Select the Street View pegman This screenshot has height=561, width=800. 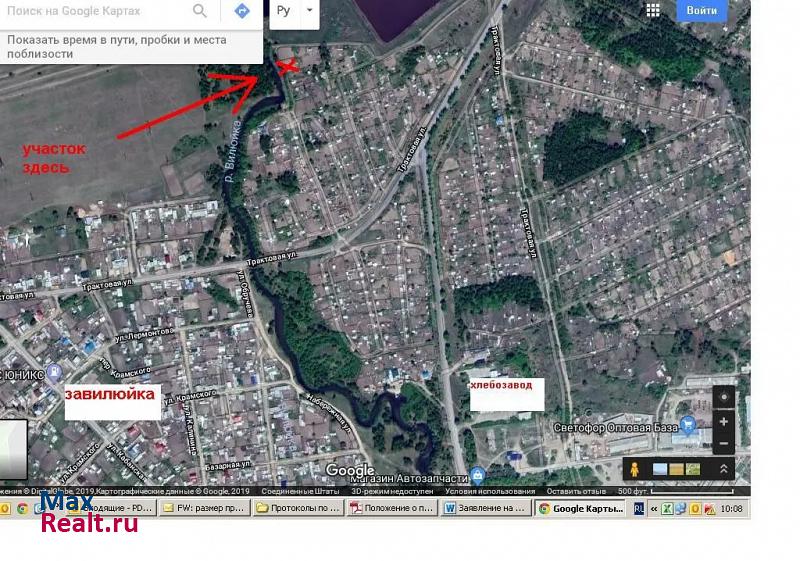635,469
